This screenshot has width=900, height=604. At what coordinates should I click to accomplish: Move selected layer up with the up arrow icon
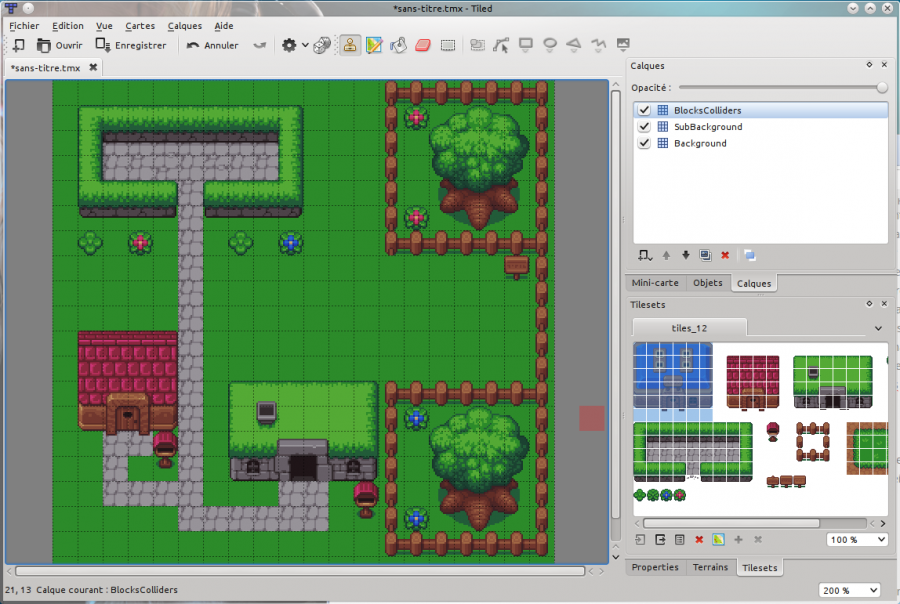tap(666, 254)
